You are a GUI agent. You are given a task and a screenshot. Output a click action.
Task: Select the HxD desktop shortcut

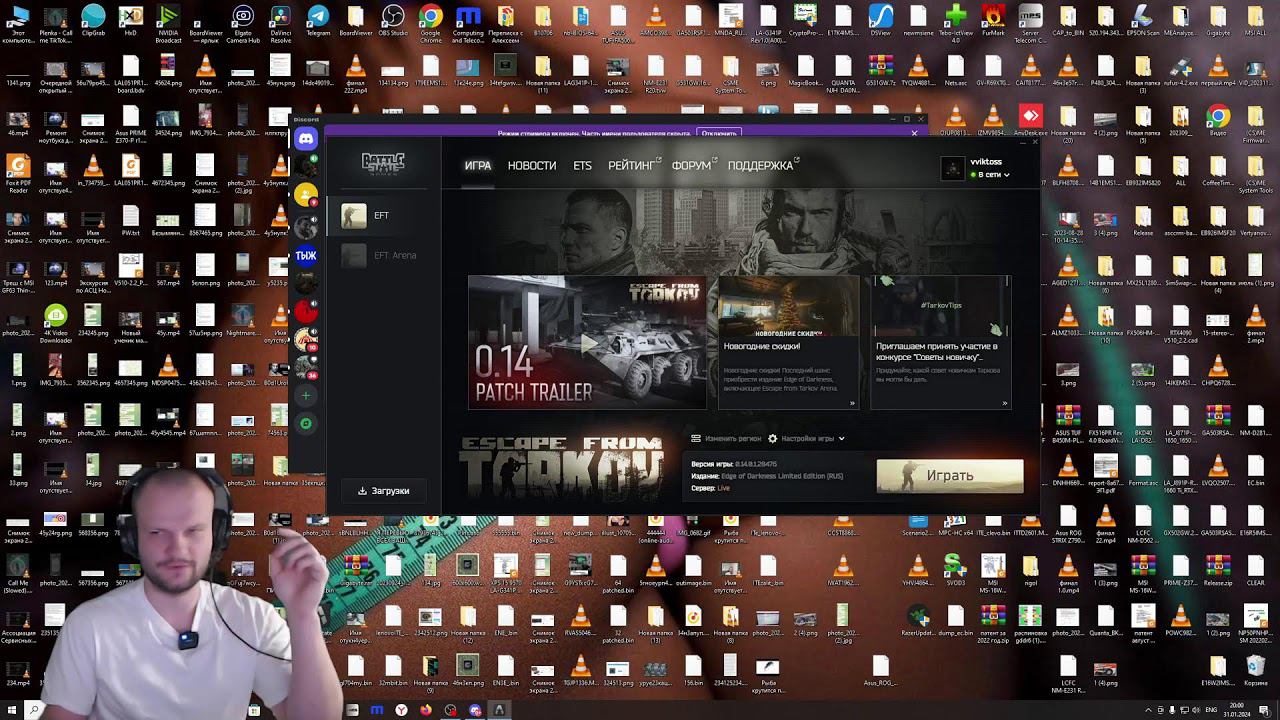point(130,22)
